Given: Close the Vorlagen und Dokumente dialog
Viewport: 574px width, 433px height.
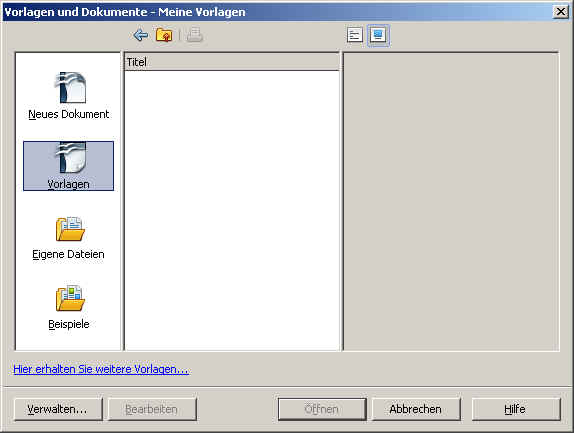Looking at the screenshot, I should 560,12.
